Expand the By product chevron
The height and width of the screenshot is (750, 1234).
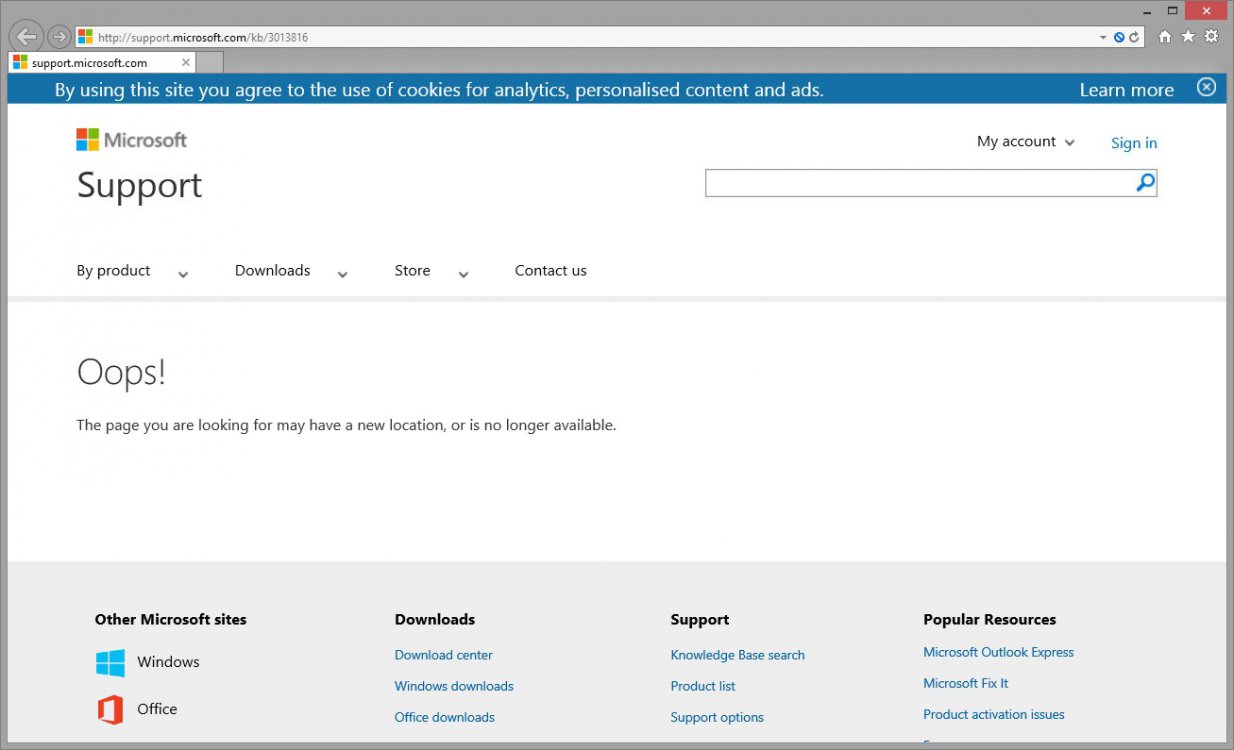click(x=183, y=274)
